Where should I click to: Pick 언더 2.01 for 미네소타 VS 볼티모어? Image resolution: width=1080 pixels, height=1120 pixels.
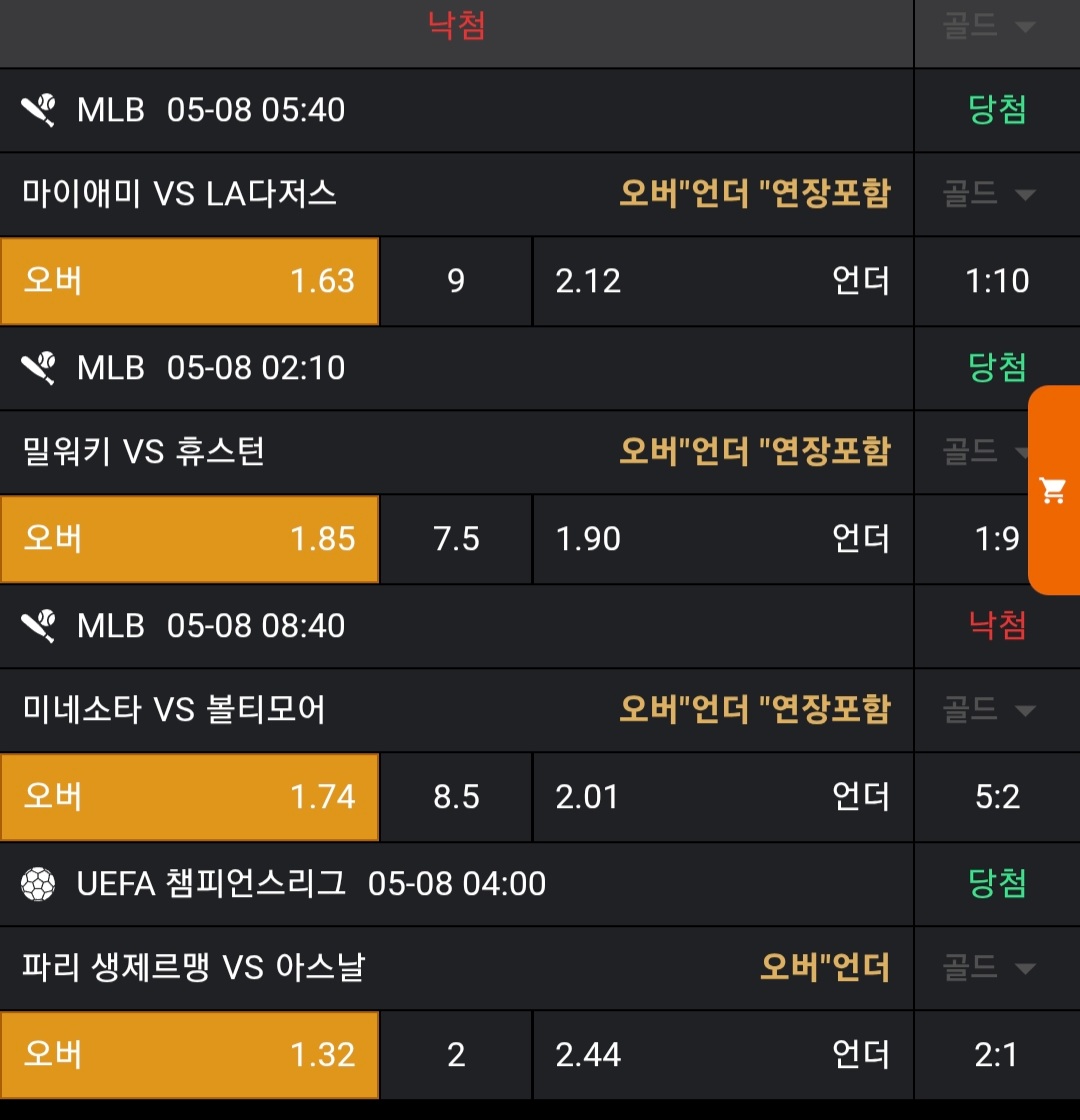coord(722,797)
